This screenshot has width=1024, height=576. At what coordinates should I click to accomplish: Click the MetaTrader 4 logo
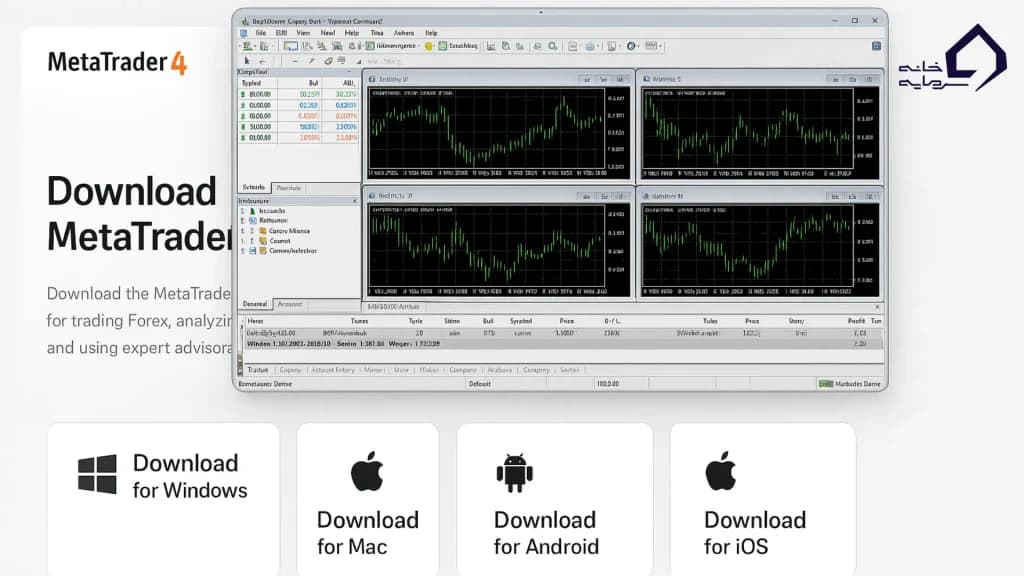click(118, 63)
